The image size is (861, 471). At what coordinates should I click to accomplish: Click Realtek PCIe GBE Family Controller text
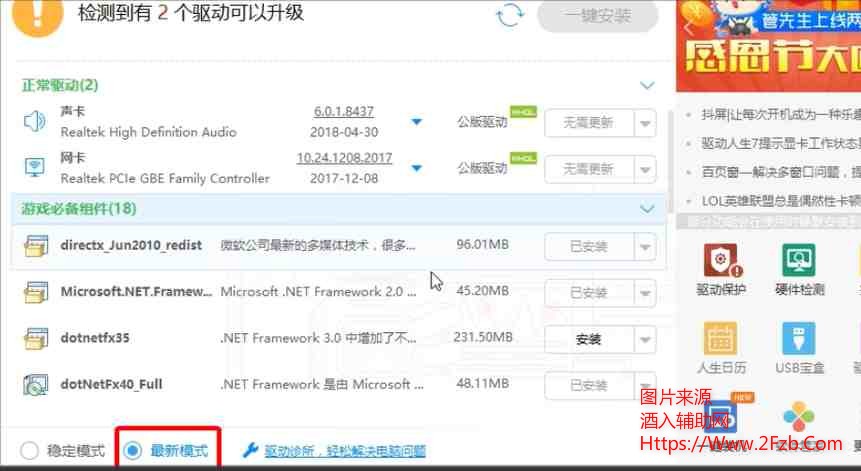point(165,178)
